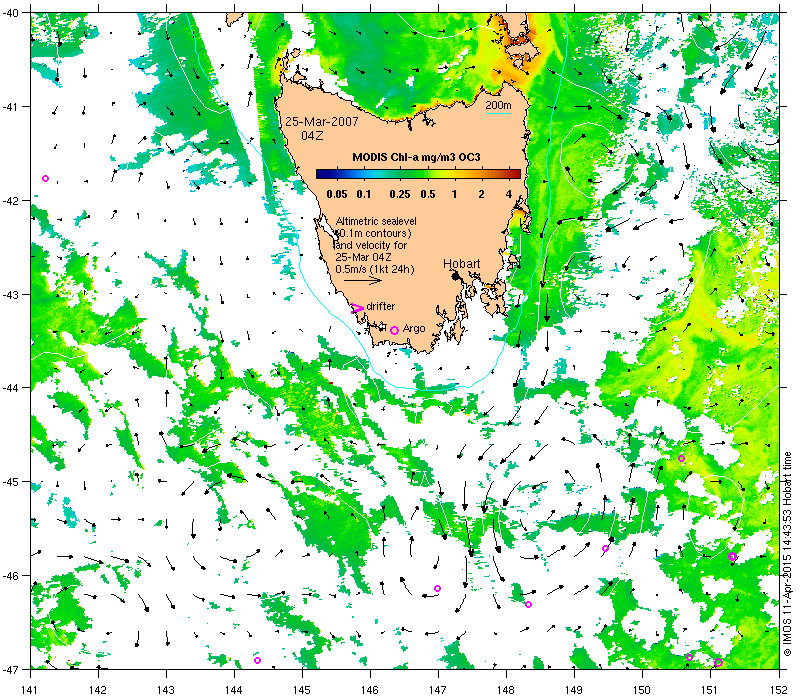Click the 0.5m/s velocity scale arrow
This screenshot has height=700, width=800.
coord(363,280)
